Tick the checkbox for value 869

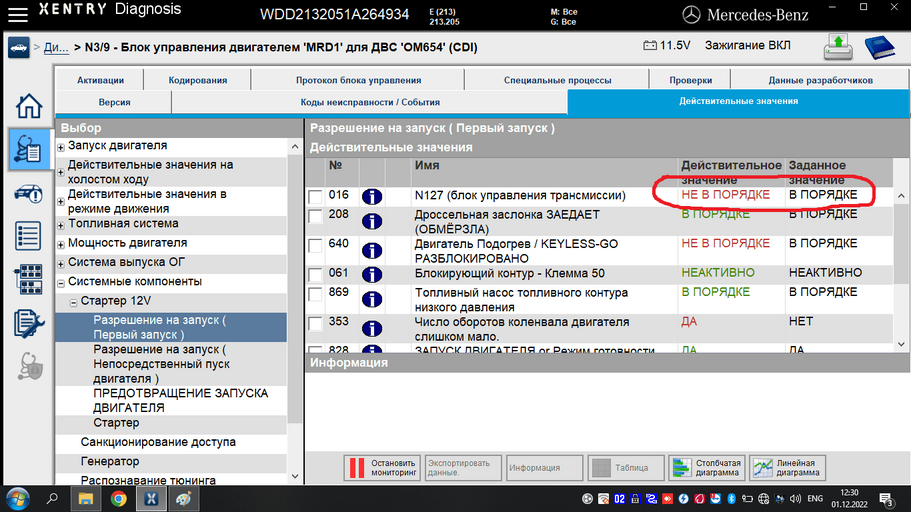pos(315,294)
